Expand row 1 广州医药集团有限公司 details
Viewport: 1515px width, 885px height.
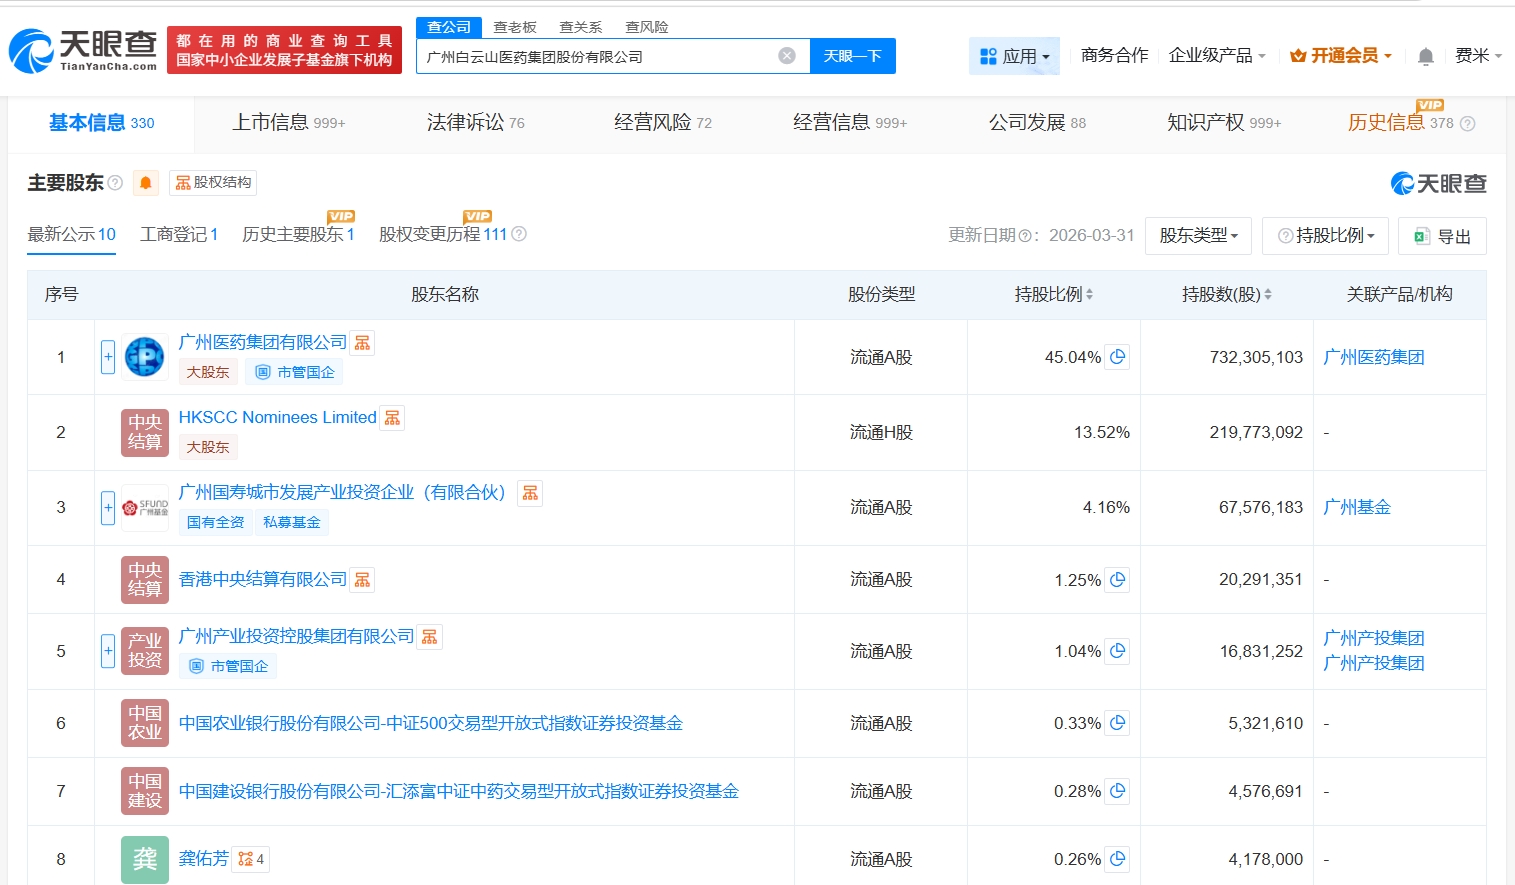[108, 357]
